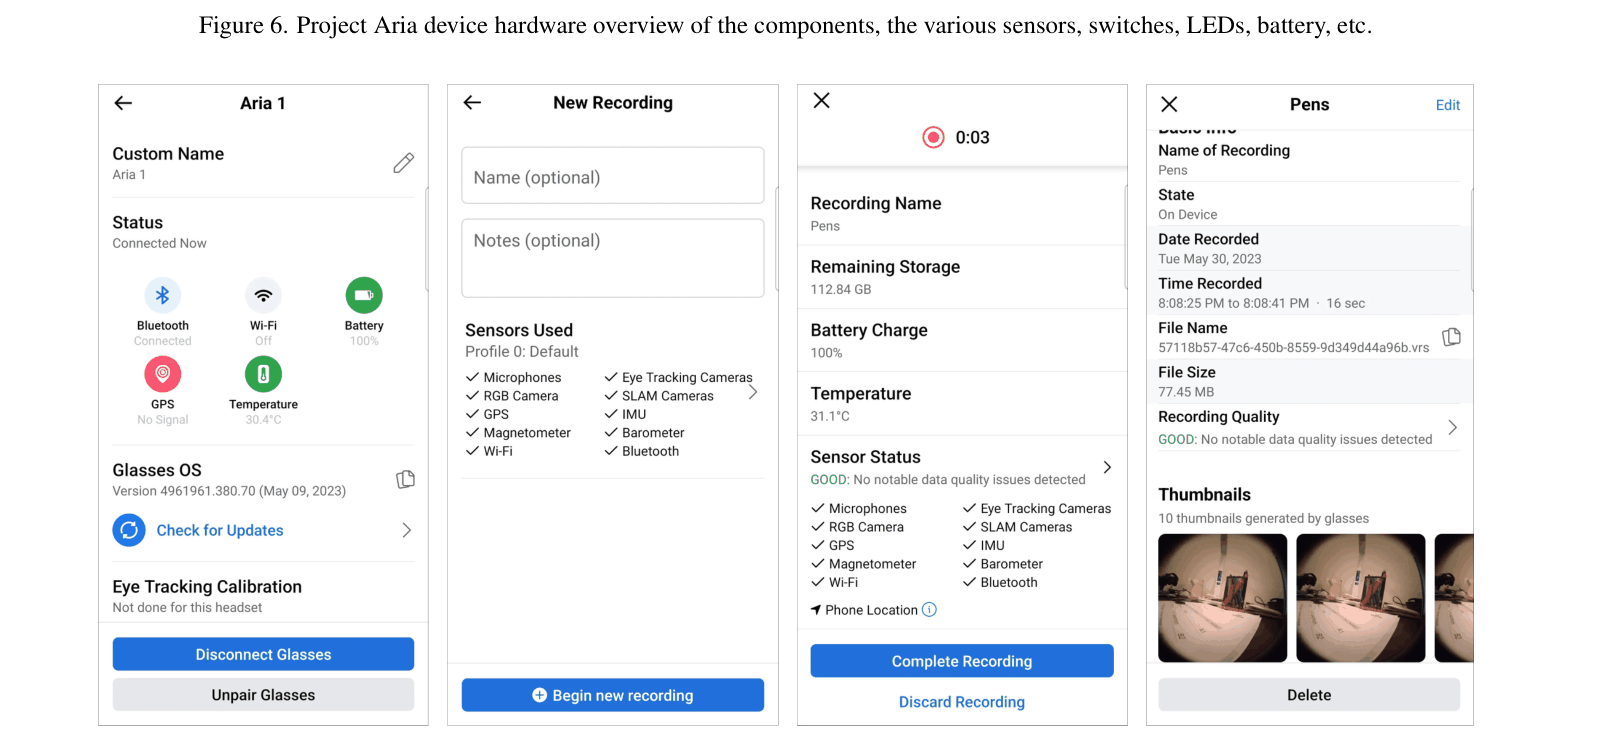Close the Pens recording details screen
The image size is (1618, 754).
pos(1169,104)
